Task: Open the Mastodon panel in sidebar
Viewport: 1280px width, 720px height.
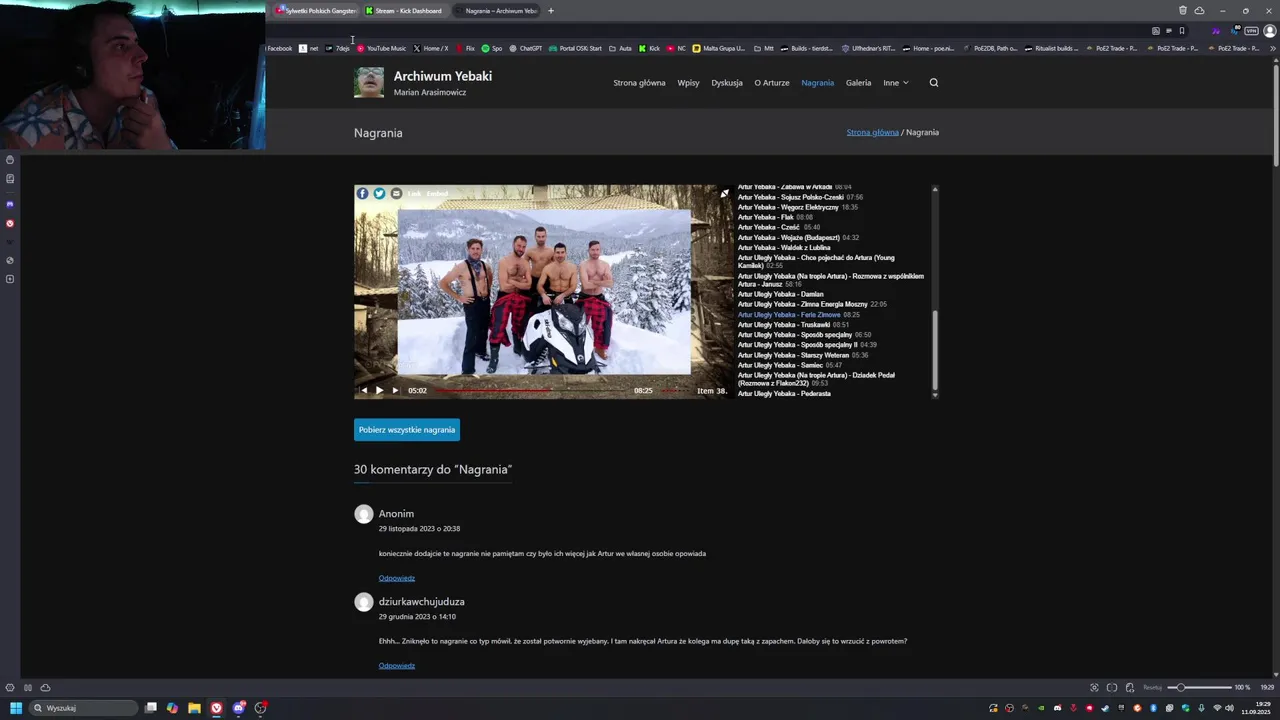Action: (10, 204)
